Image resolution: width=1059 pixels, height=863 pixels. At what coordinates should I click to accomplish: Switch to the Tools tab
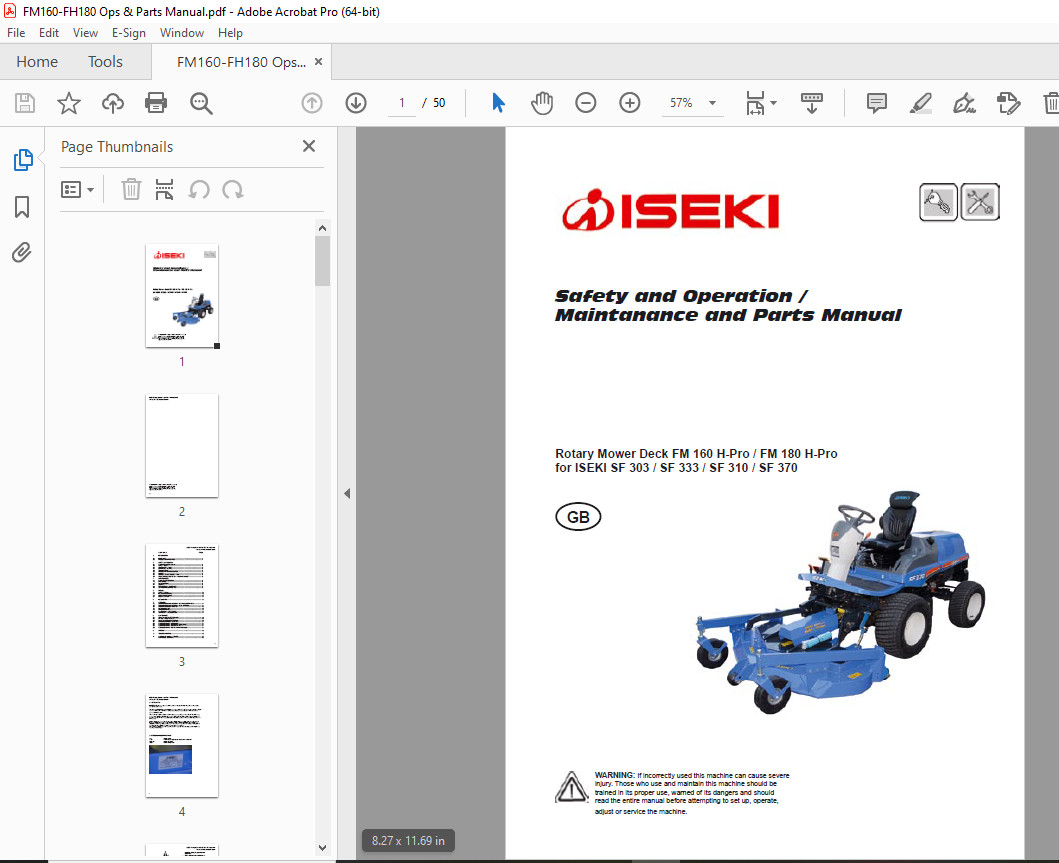tap(105, 61)
